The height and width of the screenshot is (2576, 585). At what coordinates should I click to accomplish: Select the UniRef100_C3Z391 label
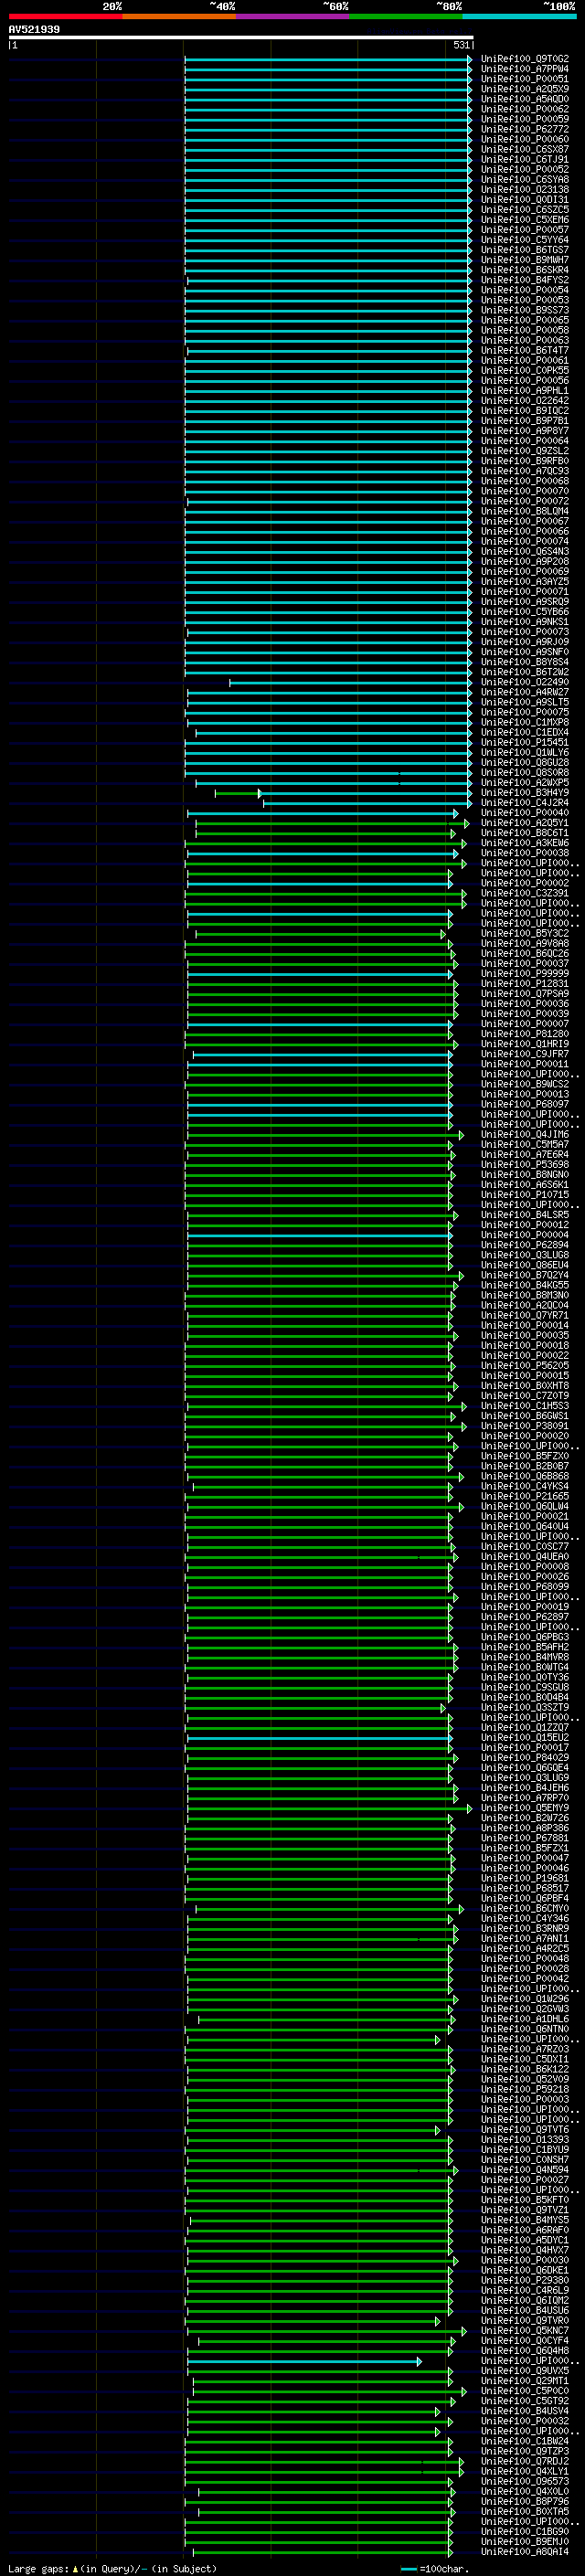point(525,893)
